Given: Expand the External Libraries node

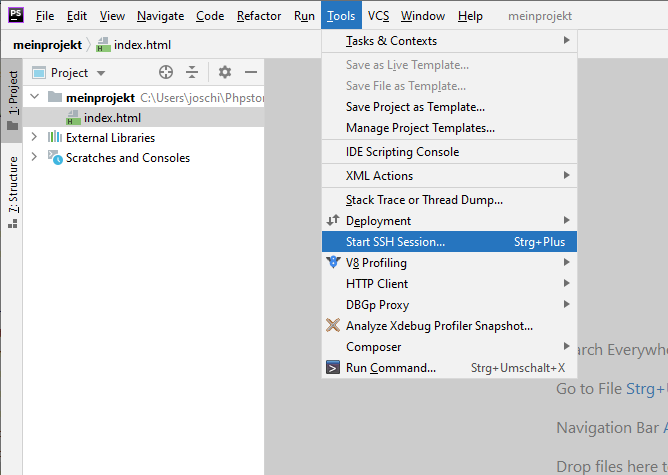Looking at the screenshot, I should (x=35, y=138).
